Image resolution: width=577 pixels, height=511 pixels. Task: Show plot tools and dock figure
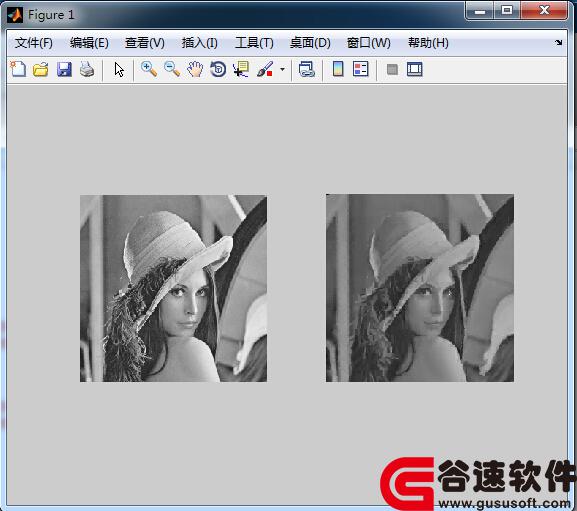tap(415, 69)
